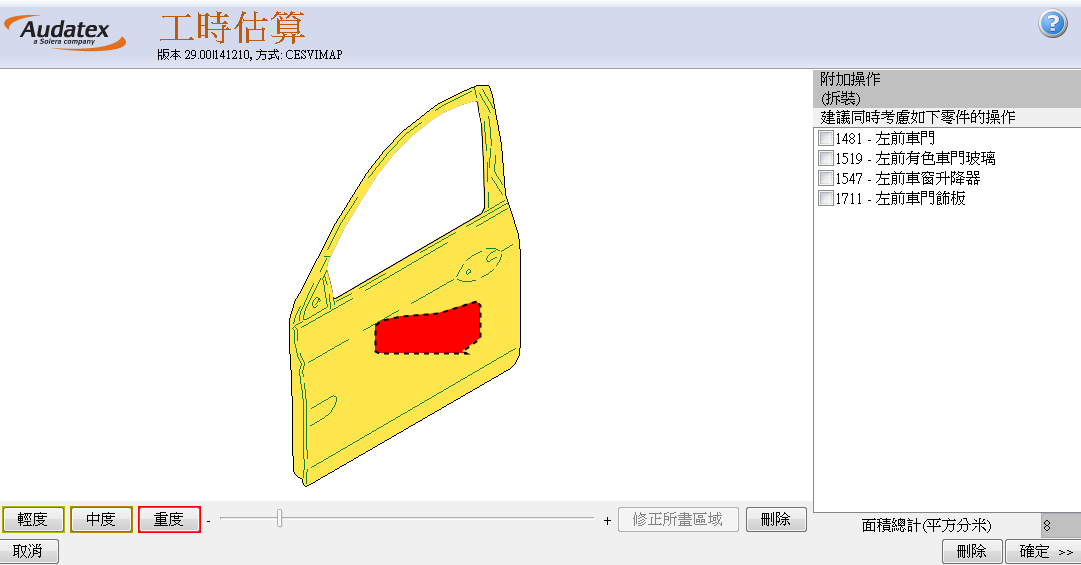Pick the 重度 damage severity button
The height and width of the screenshot is (565, 1081).
169,519
